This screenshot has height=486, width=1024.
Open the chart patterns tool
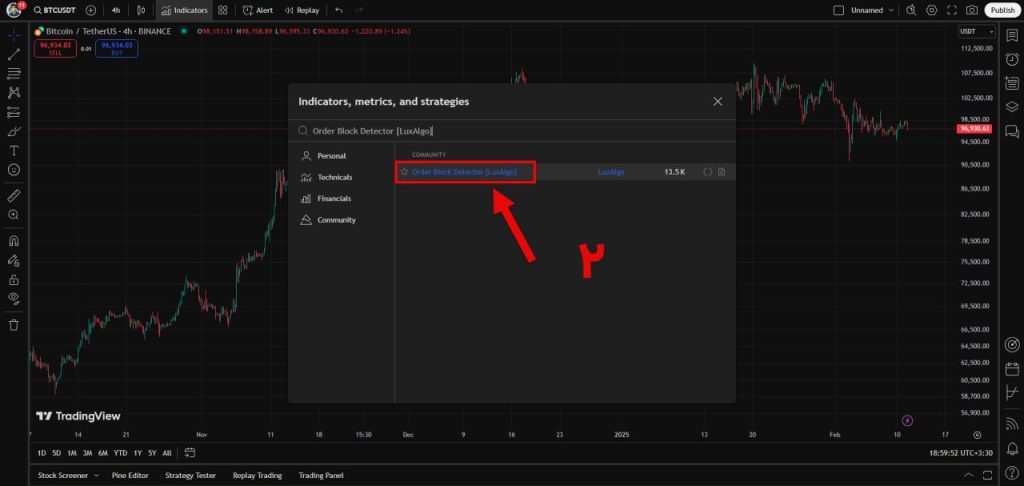[14, 93]
